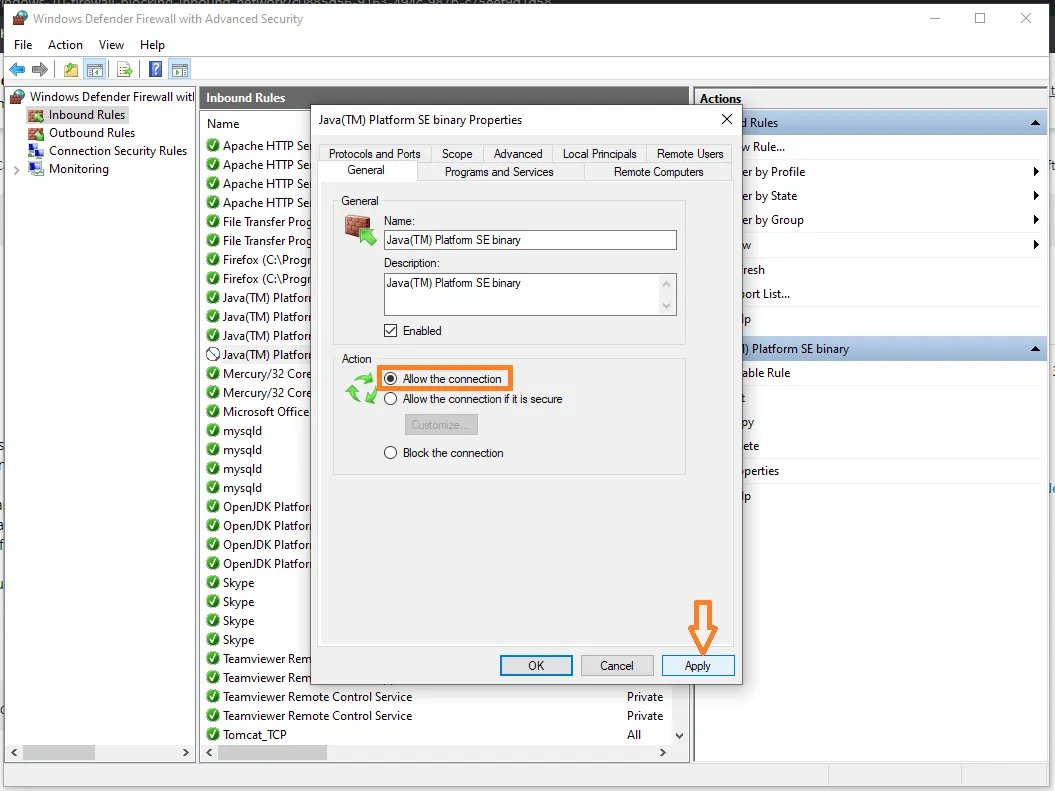
Task: Click the rules list horizontal scrollbar thumb
Action: coord(272,752)
